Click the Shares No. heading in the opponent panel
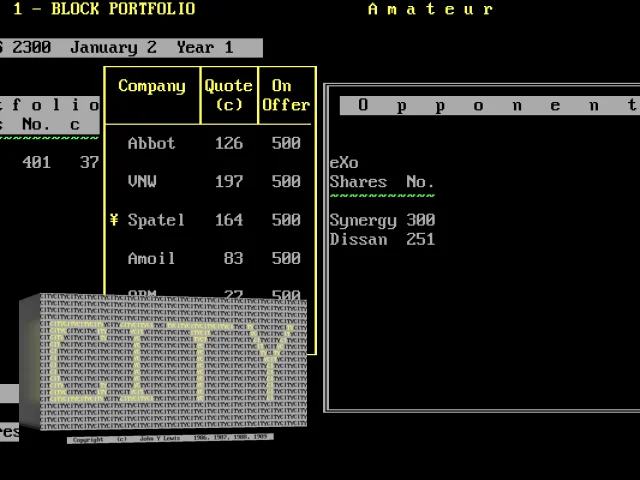 [382, 182]
